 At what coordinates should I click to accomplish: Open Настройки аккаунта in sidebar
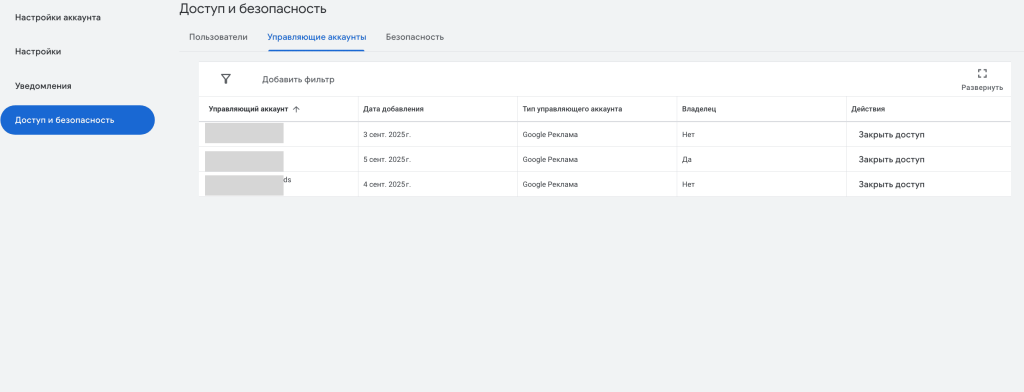tap(57, 18)
